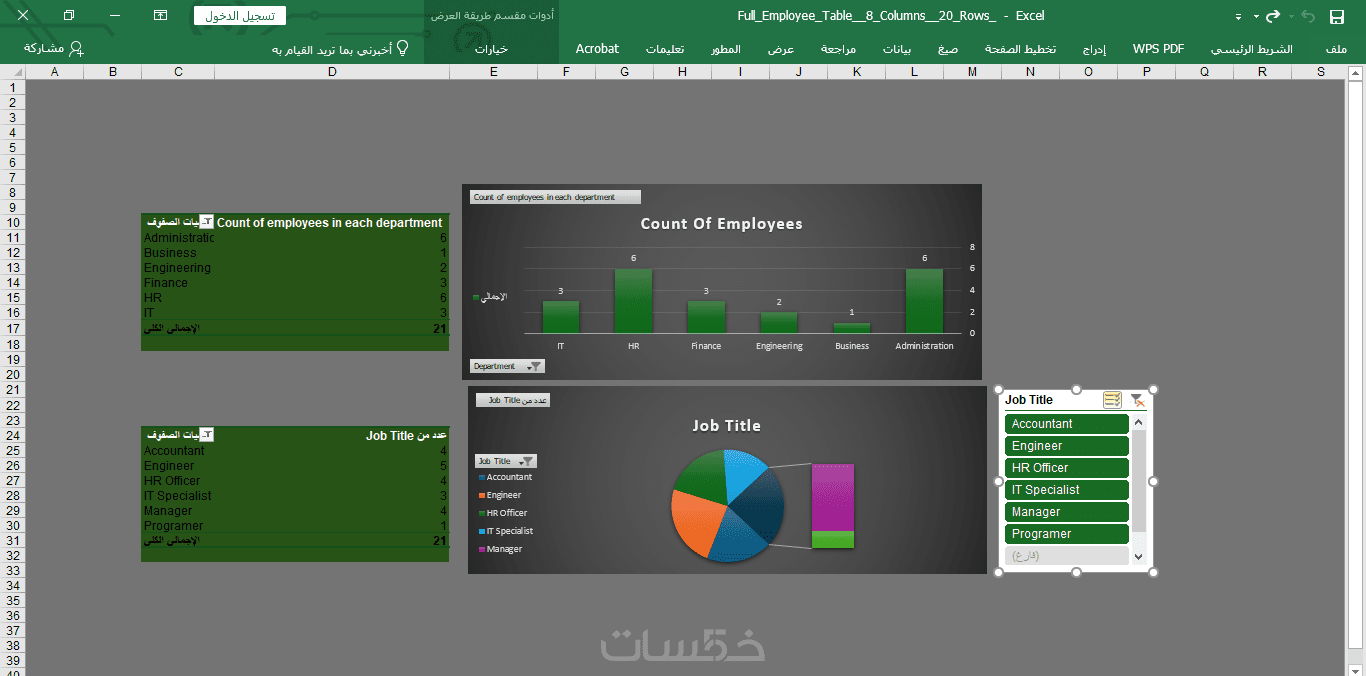Select Accountant in the slicer

pyautogui.click(x=1067, y=424)
